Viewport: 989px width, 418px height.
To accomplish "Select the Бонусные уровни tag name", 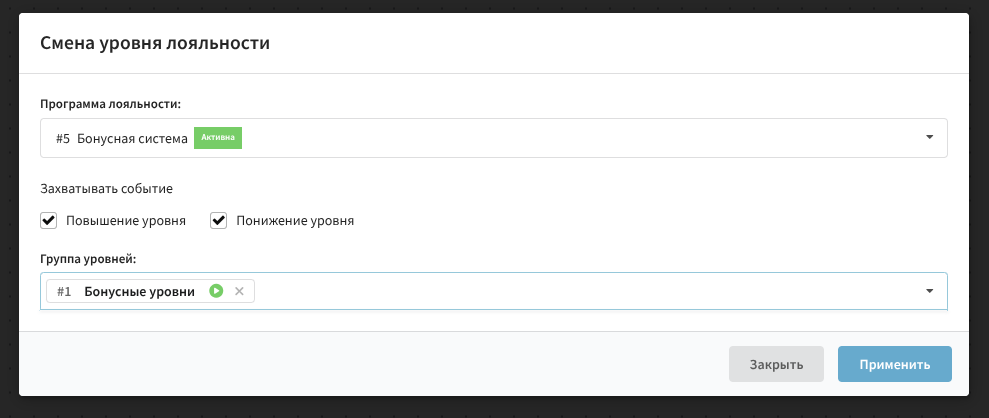I will 140,291.
